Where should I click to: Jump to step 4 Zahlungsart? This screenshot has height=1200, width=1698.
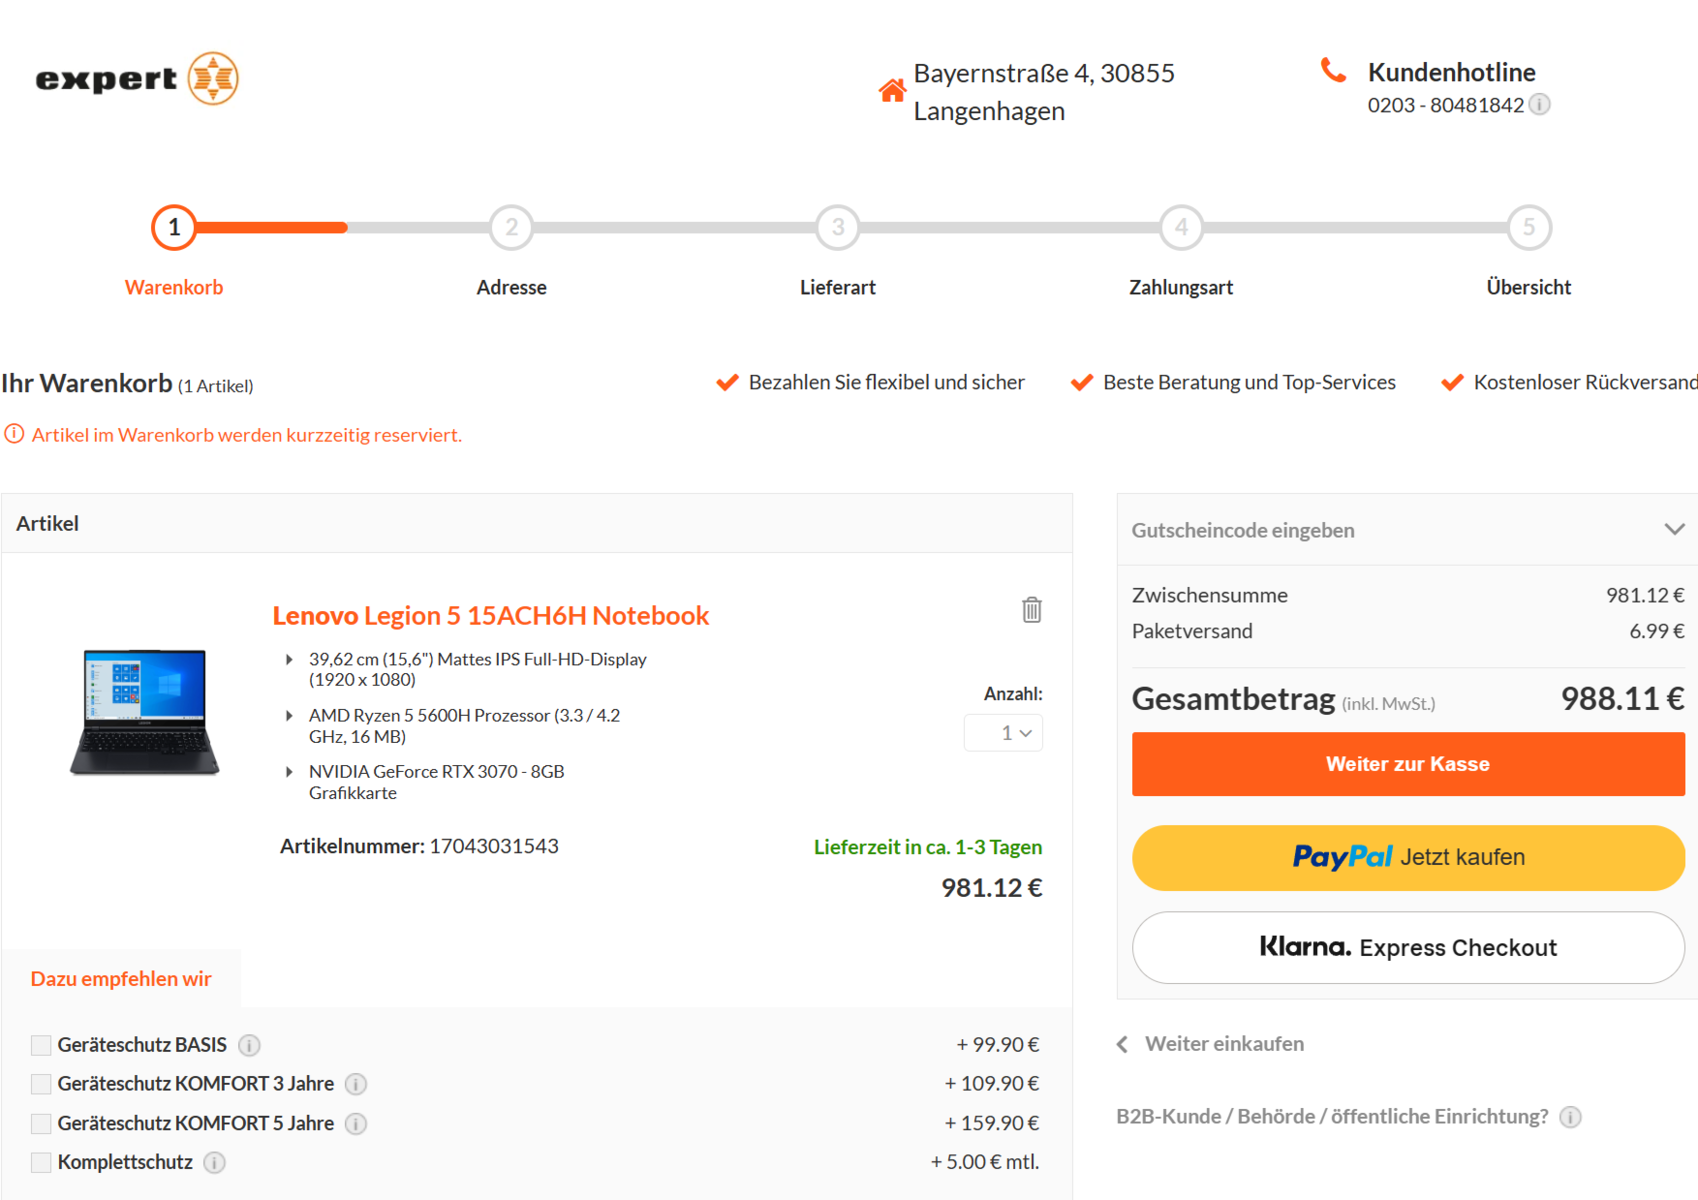point(1181,228)
